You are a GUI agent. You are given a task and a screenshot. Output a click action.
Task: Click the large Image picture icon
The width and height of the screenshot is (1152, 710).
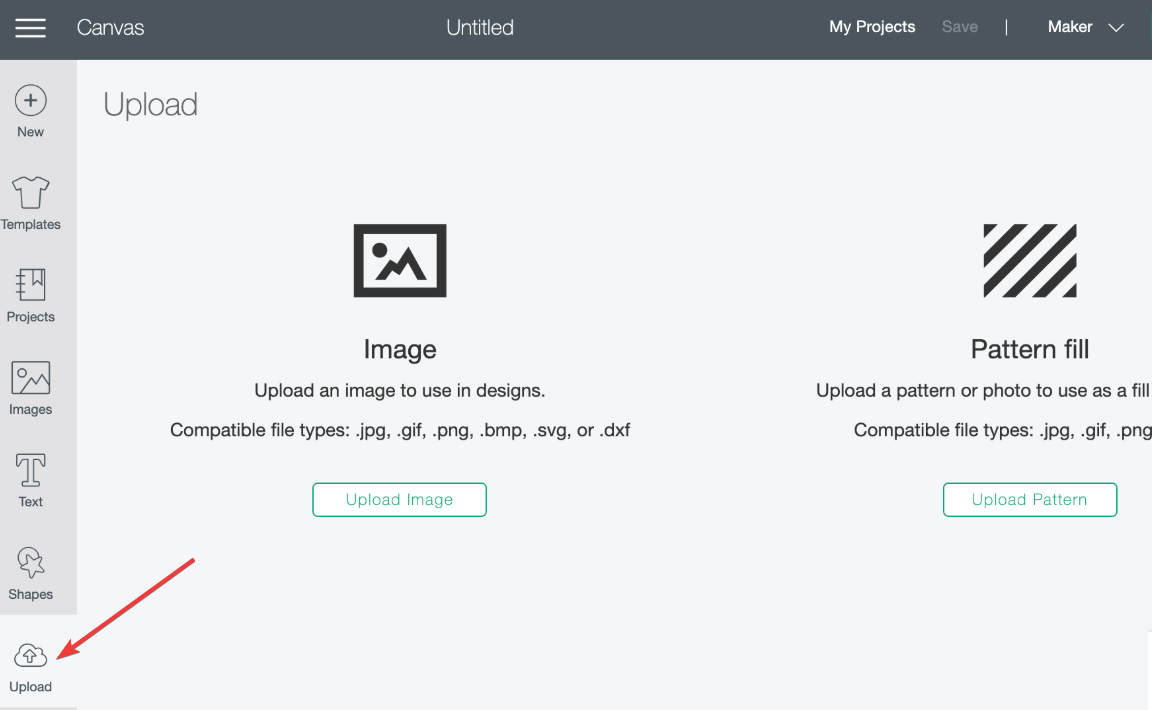tap(400, 261)
